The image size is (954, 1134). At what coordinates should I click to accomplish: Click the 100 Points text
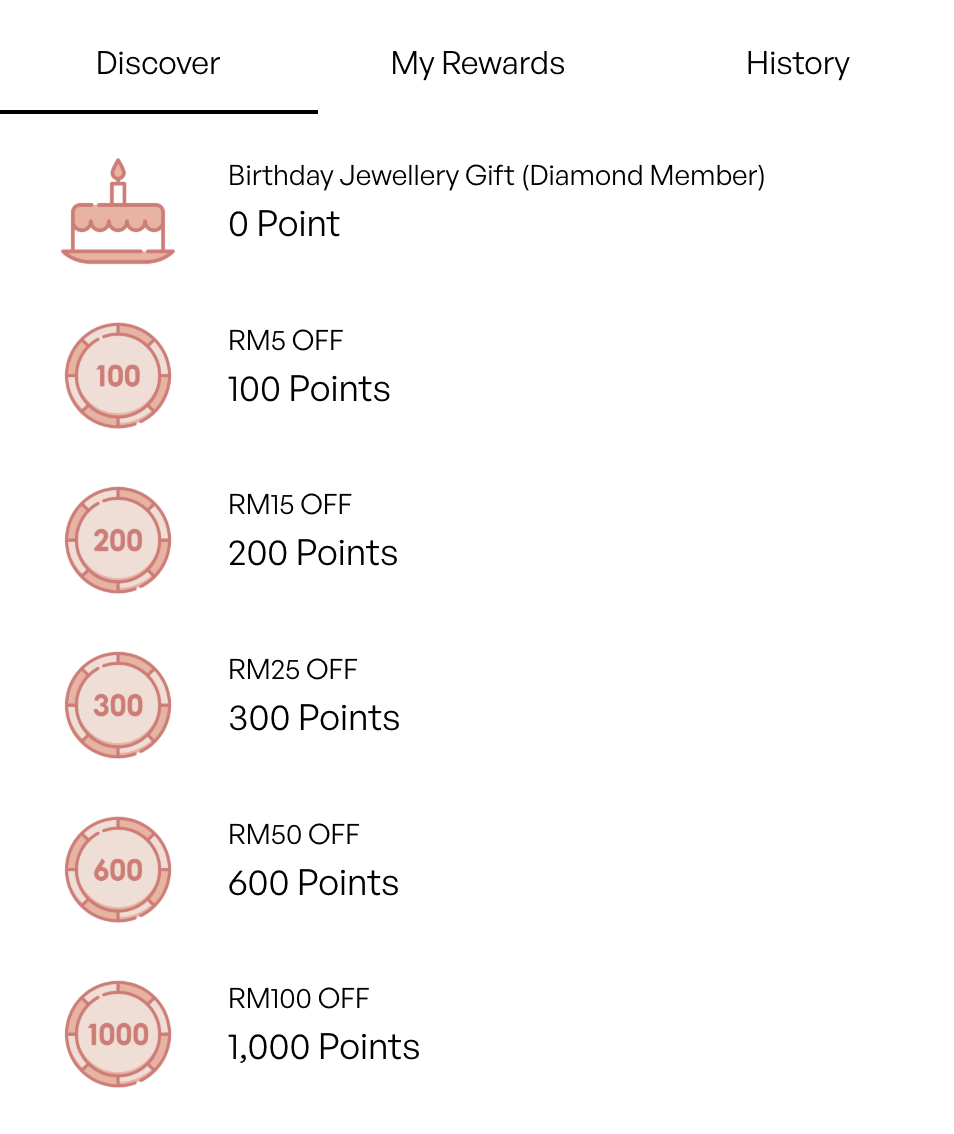[309, 389]
